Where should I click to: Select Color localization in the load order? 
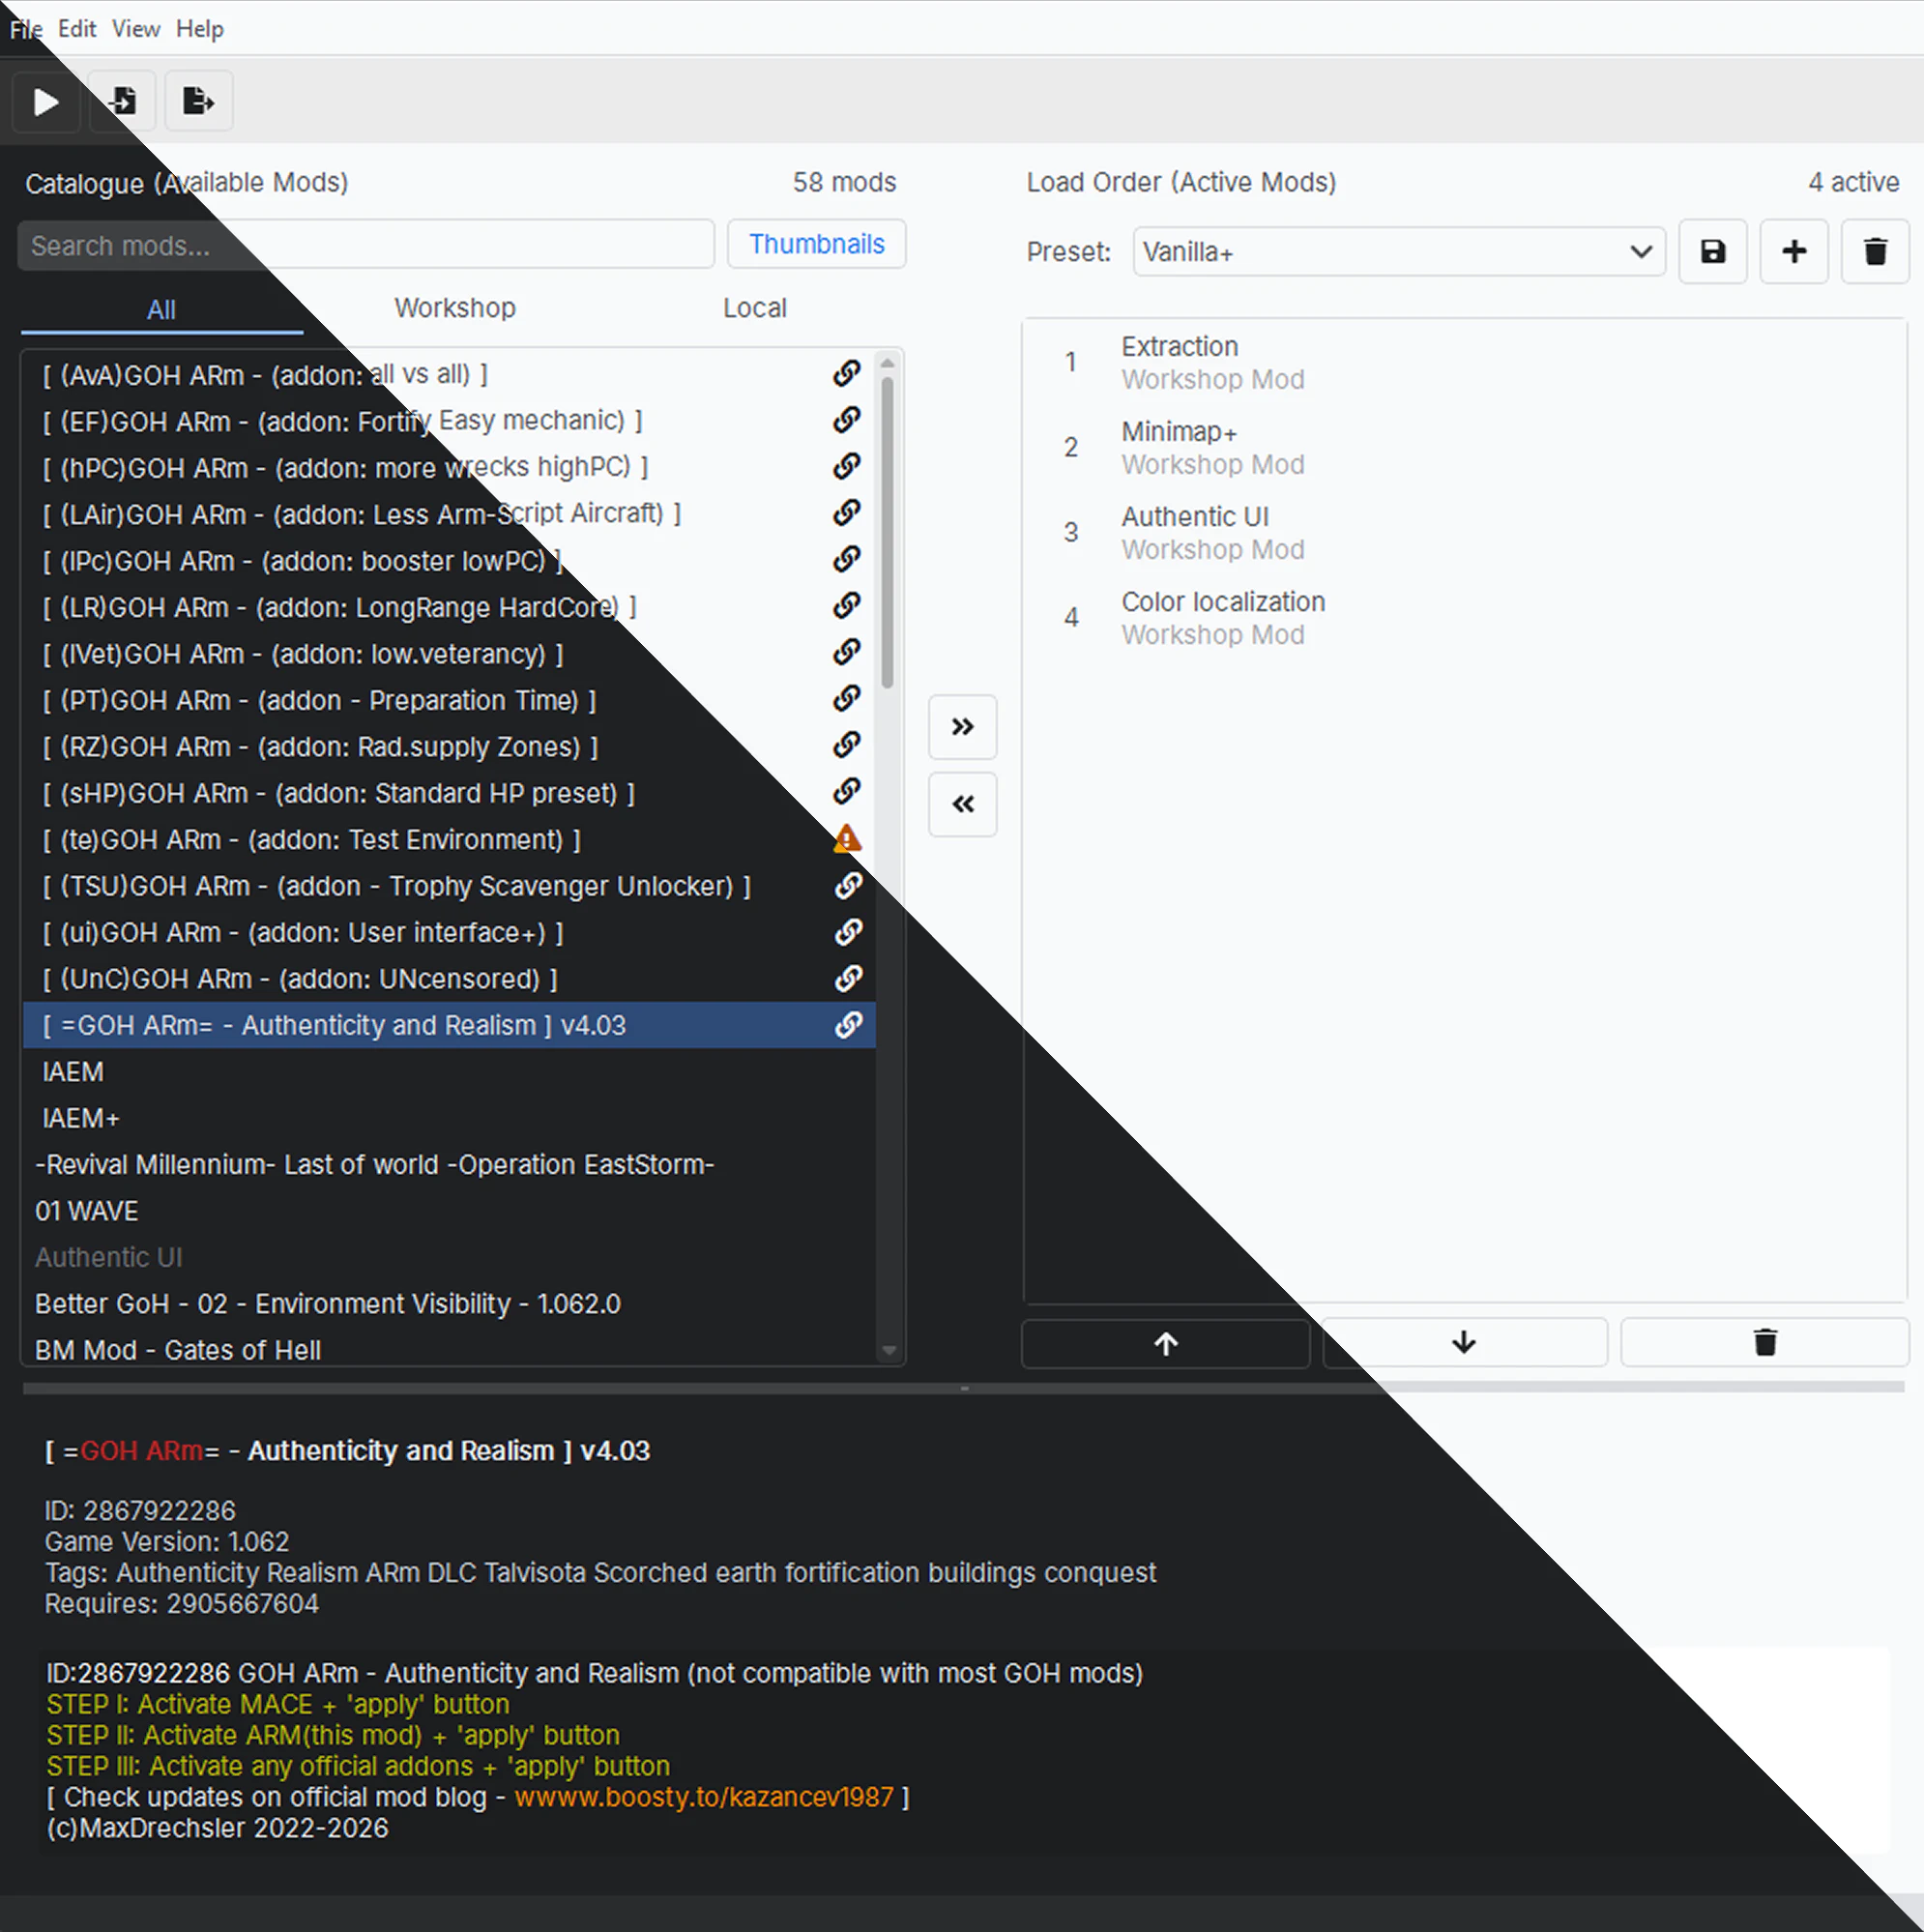(x=1465, y=618)
